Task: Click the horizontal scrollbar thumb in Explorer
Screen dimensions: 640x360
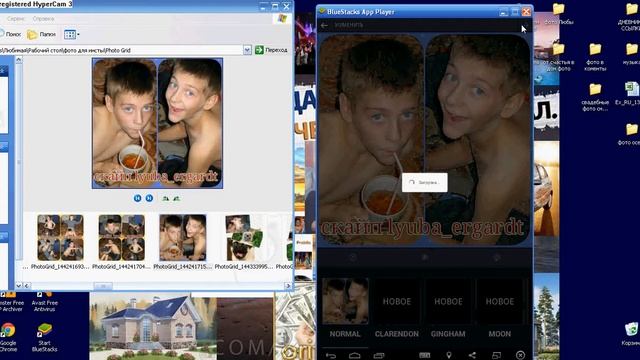Action: pos(103,286)
